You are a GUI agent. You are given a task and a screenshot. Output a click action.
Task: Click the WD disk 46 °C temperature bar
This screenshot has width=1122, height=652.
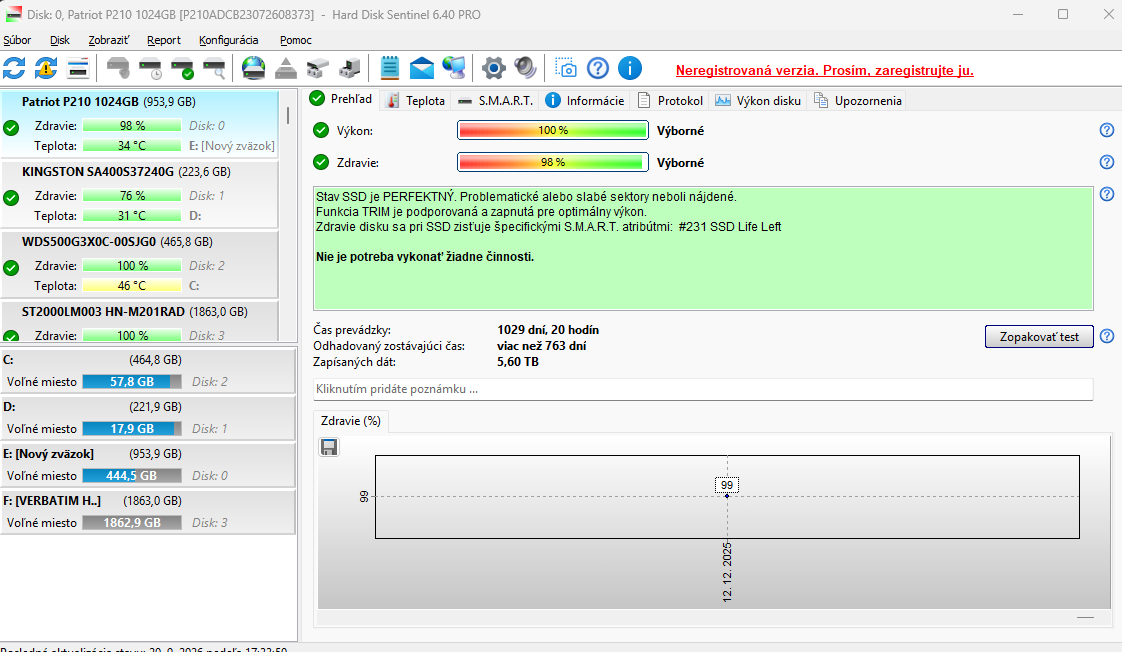(x=132, y=286)
